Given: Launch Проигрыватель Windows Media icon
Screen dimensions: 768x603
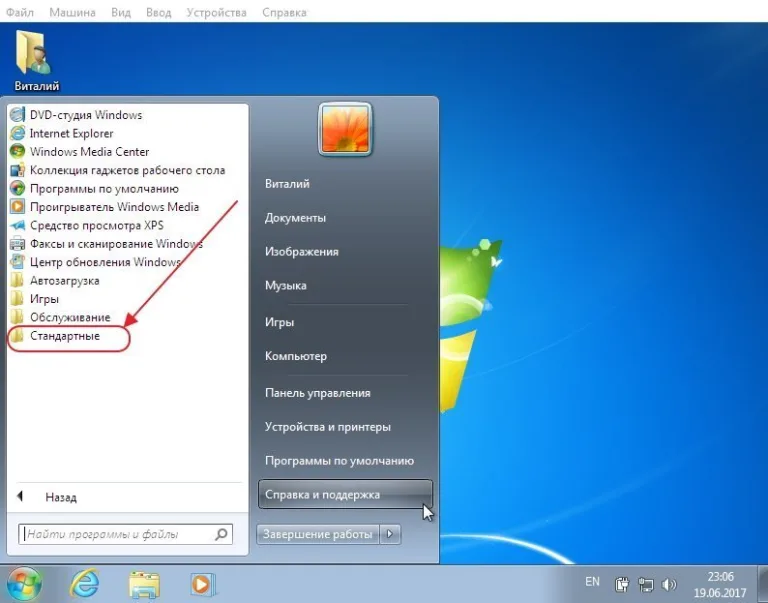Looking at the screenshot, I should 17,207.
